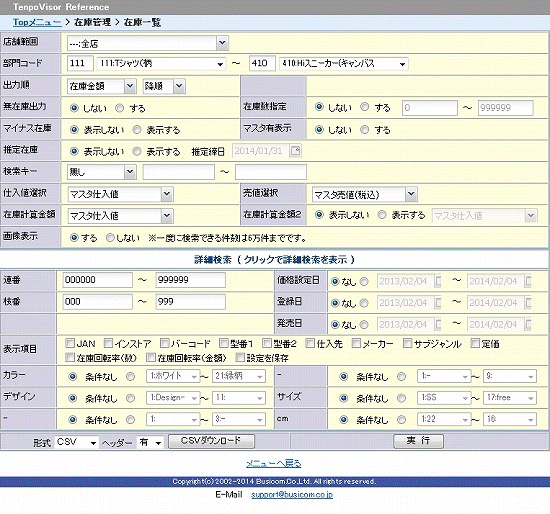Check the サブジャンル checkbox
The height and width of the screenshot is (514, 550).
[408, 343]
